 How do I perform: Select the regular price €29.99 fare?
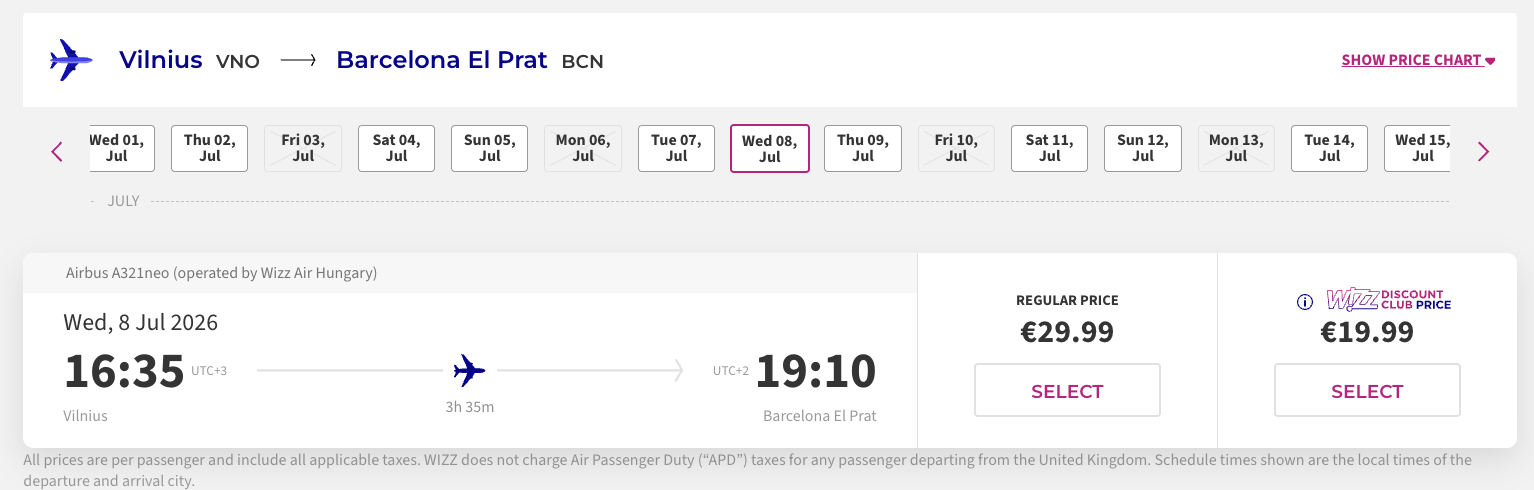point(1067,390)
